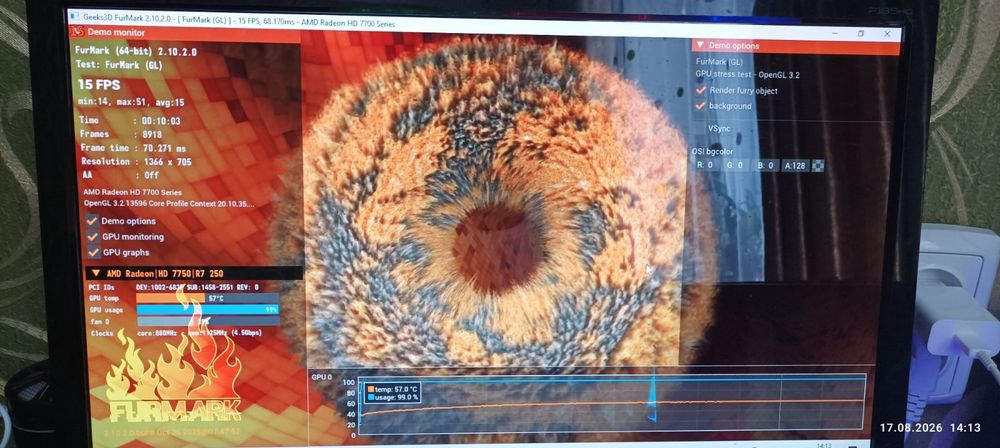Uncheck the GPU graphs checkbox

(93, 252)
